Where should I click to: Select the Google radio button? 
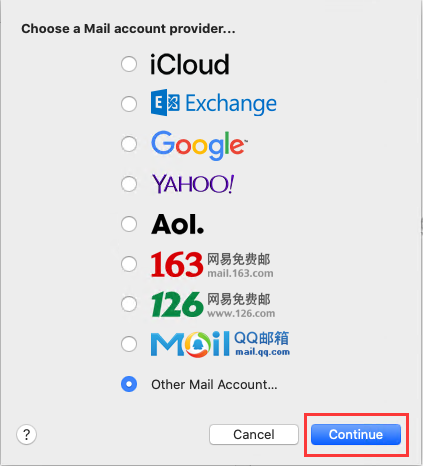(129, 144)
